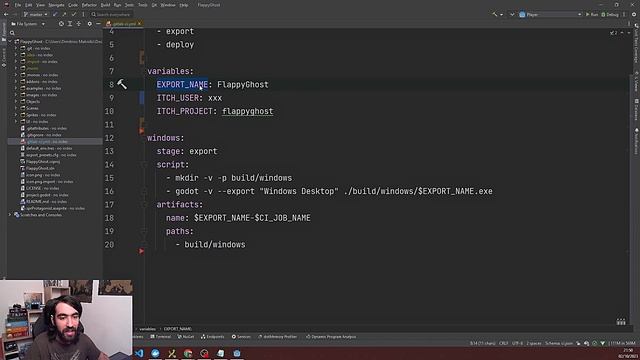Click the windows key on line 12
The width and height of the screenshot is (640, 360).
pyautogui.click(x=163, y=138)
